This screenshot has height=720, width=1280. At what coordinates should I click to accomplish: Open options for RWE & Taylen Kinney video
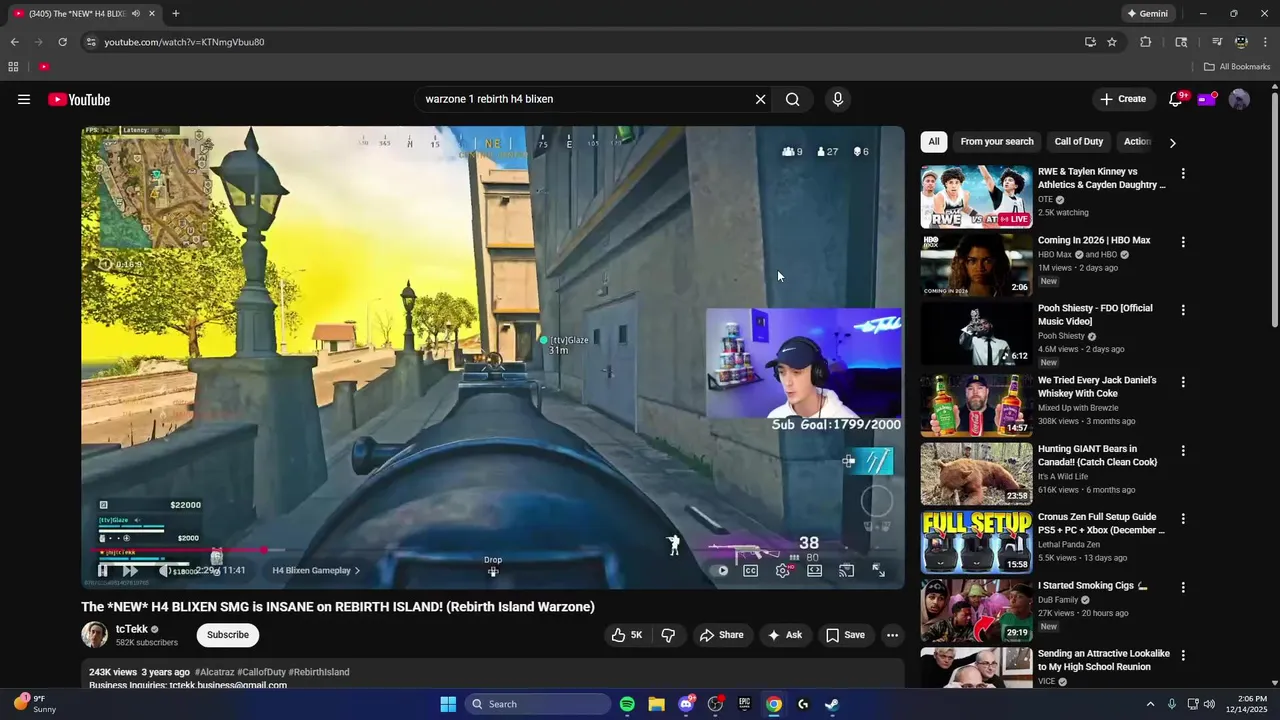(x=1183, y=173)
